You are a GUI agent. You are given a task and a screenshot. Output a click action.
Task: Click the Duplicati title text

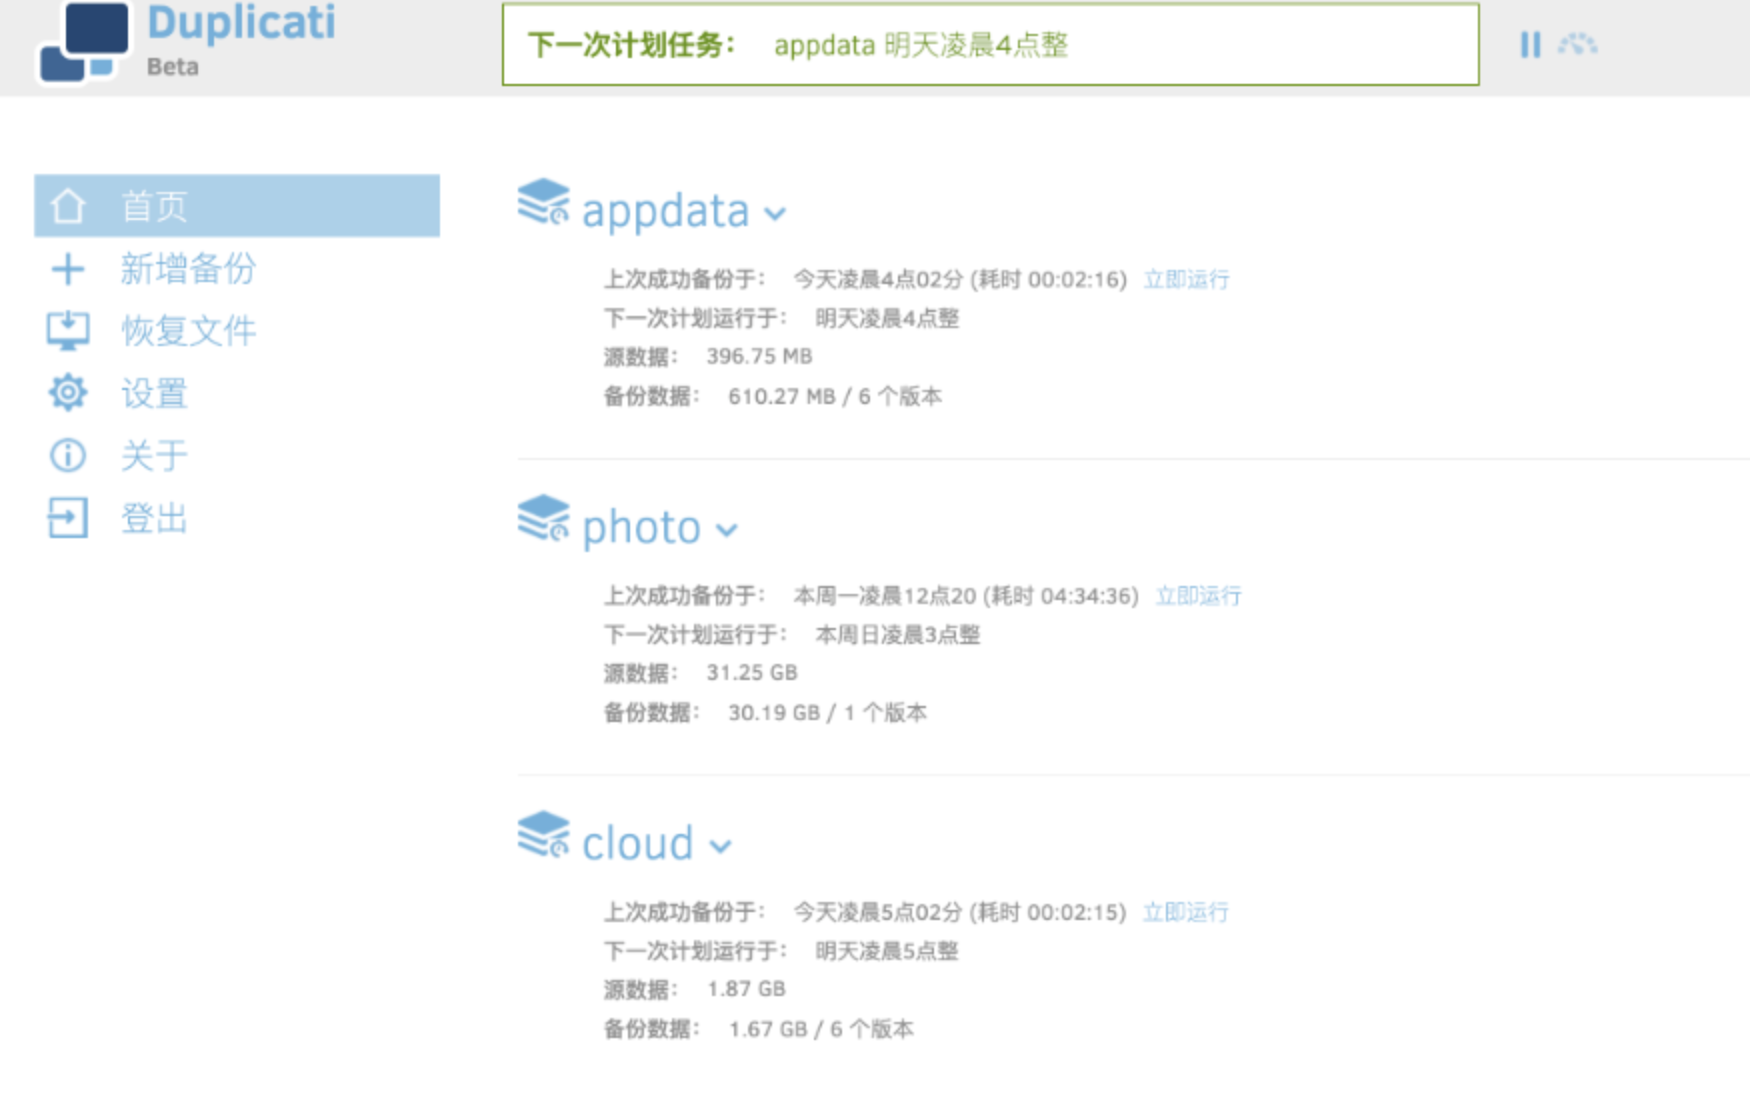(x=241, y=23)
